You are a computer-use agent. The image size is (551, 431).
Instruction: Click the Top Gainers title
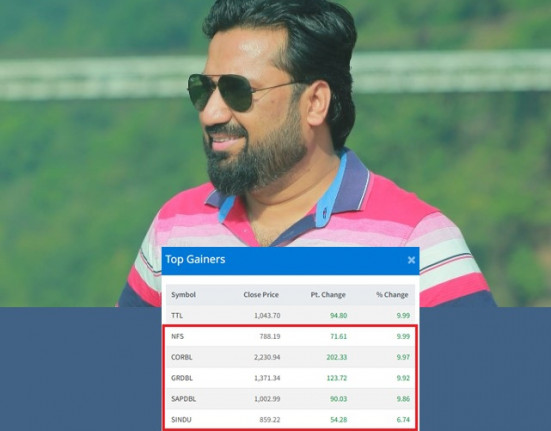195,259
